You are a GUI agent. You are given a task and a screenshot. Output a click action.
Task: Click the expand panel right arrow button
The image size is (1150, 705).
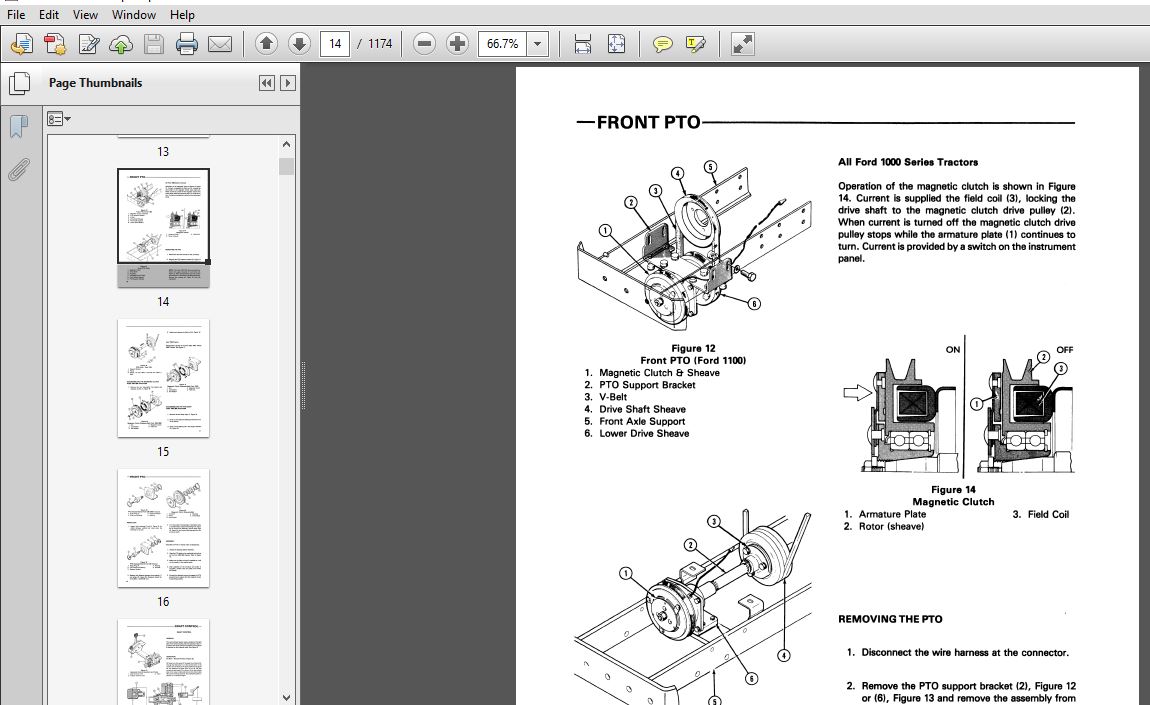point(288,83)
